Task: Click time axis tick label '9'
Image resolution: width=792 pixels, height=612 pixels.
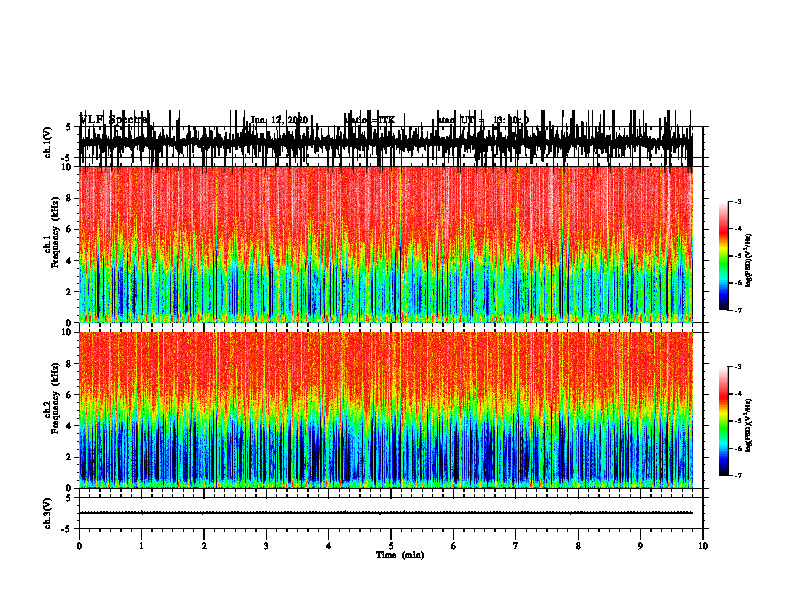Action: (640, 546)
